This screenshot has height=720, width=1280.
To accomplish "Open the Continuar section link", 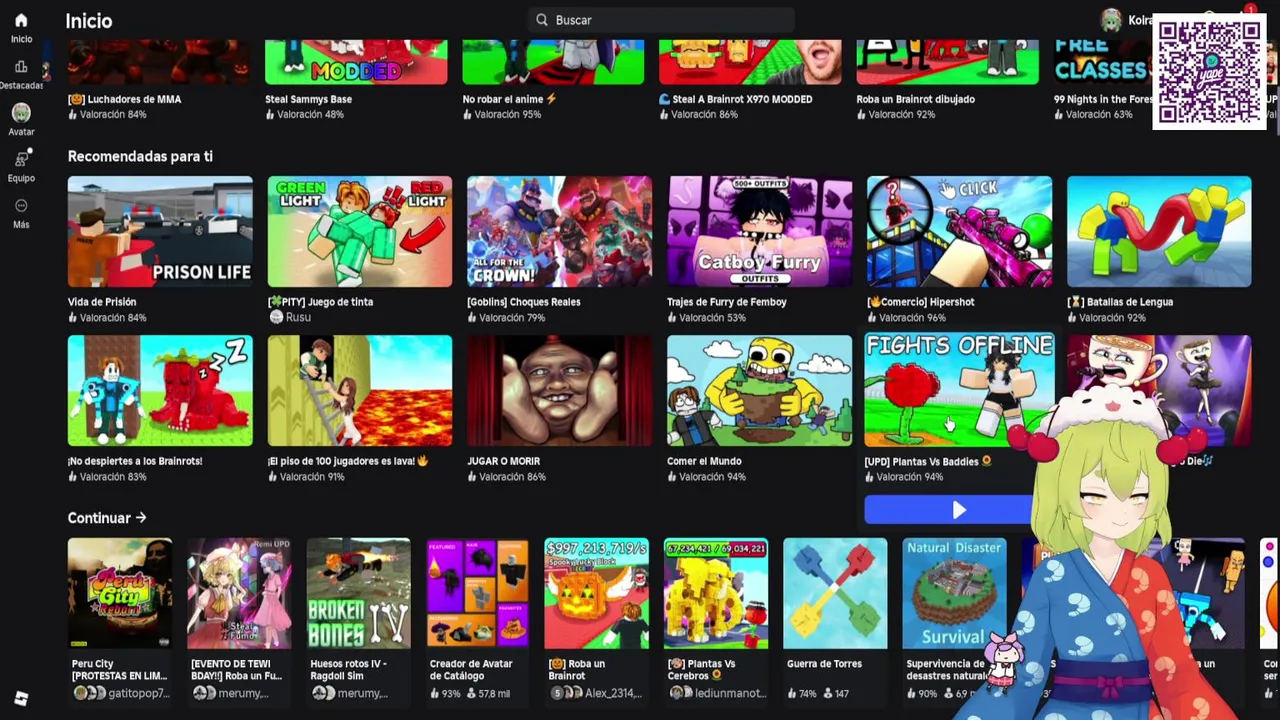I will [107, 518].
